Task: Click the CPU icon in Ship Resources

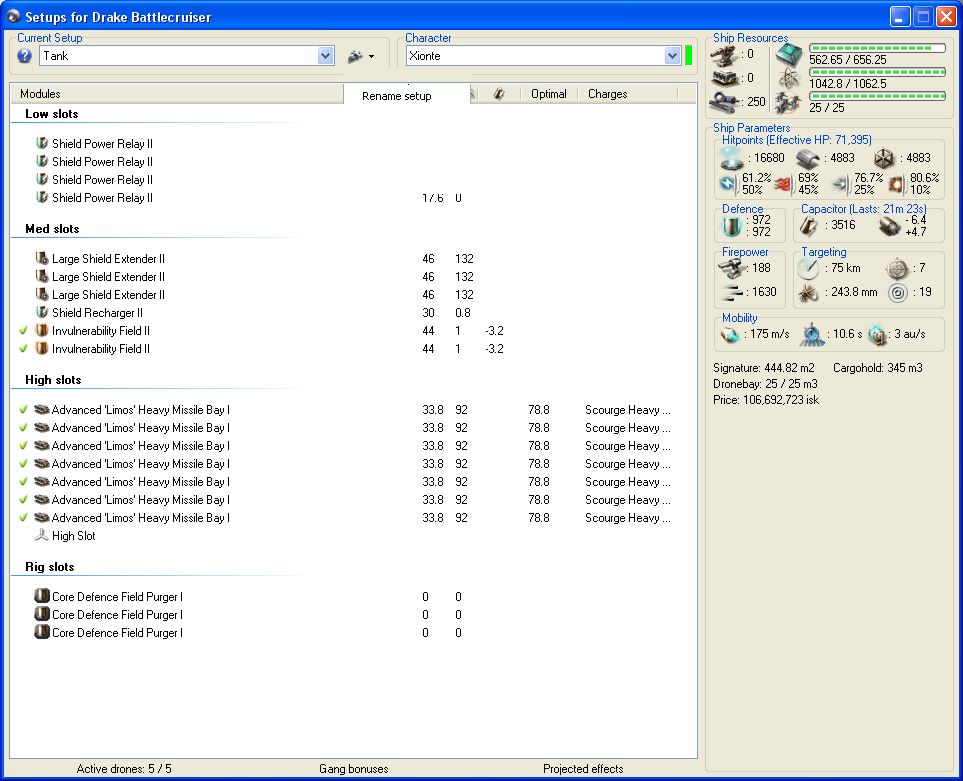Action: point(789,55)
